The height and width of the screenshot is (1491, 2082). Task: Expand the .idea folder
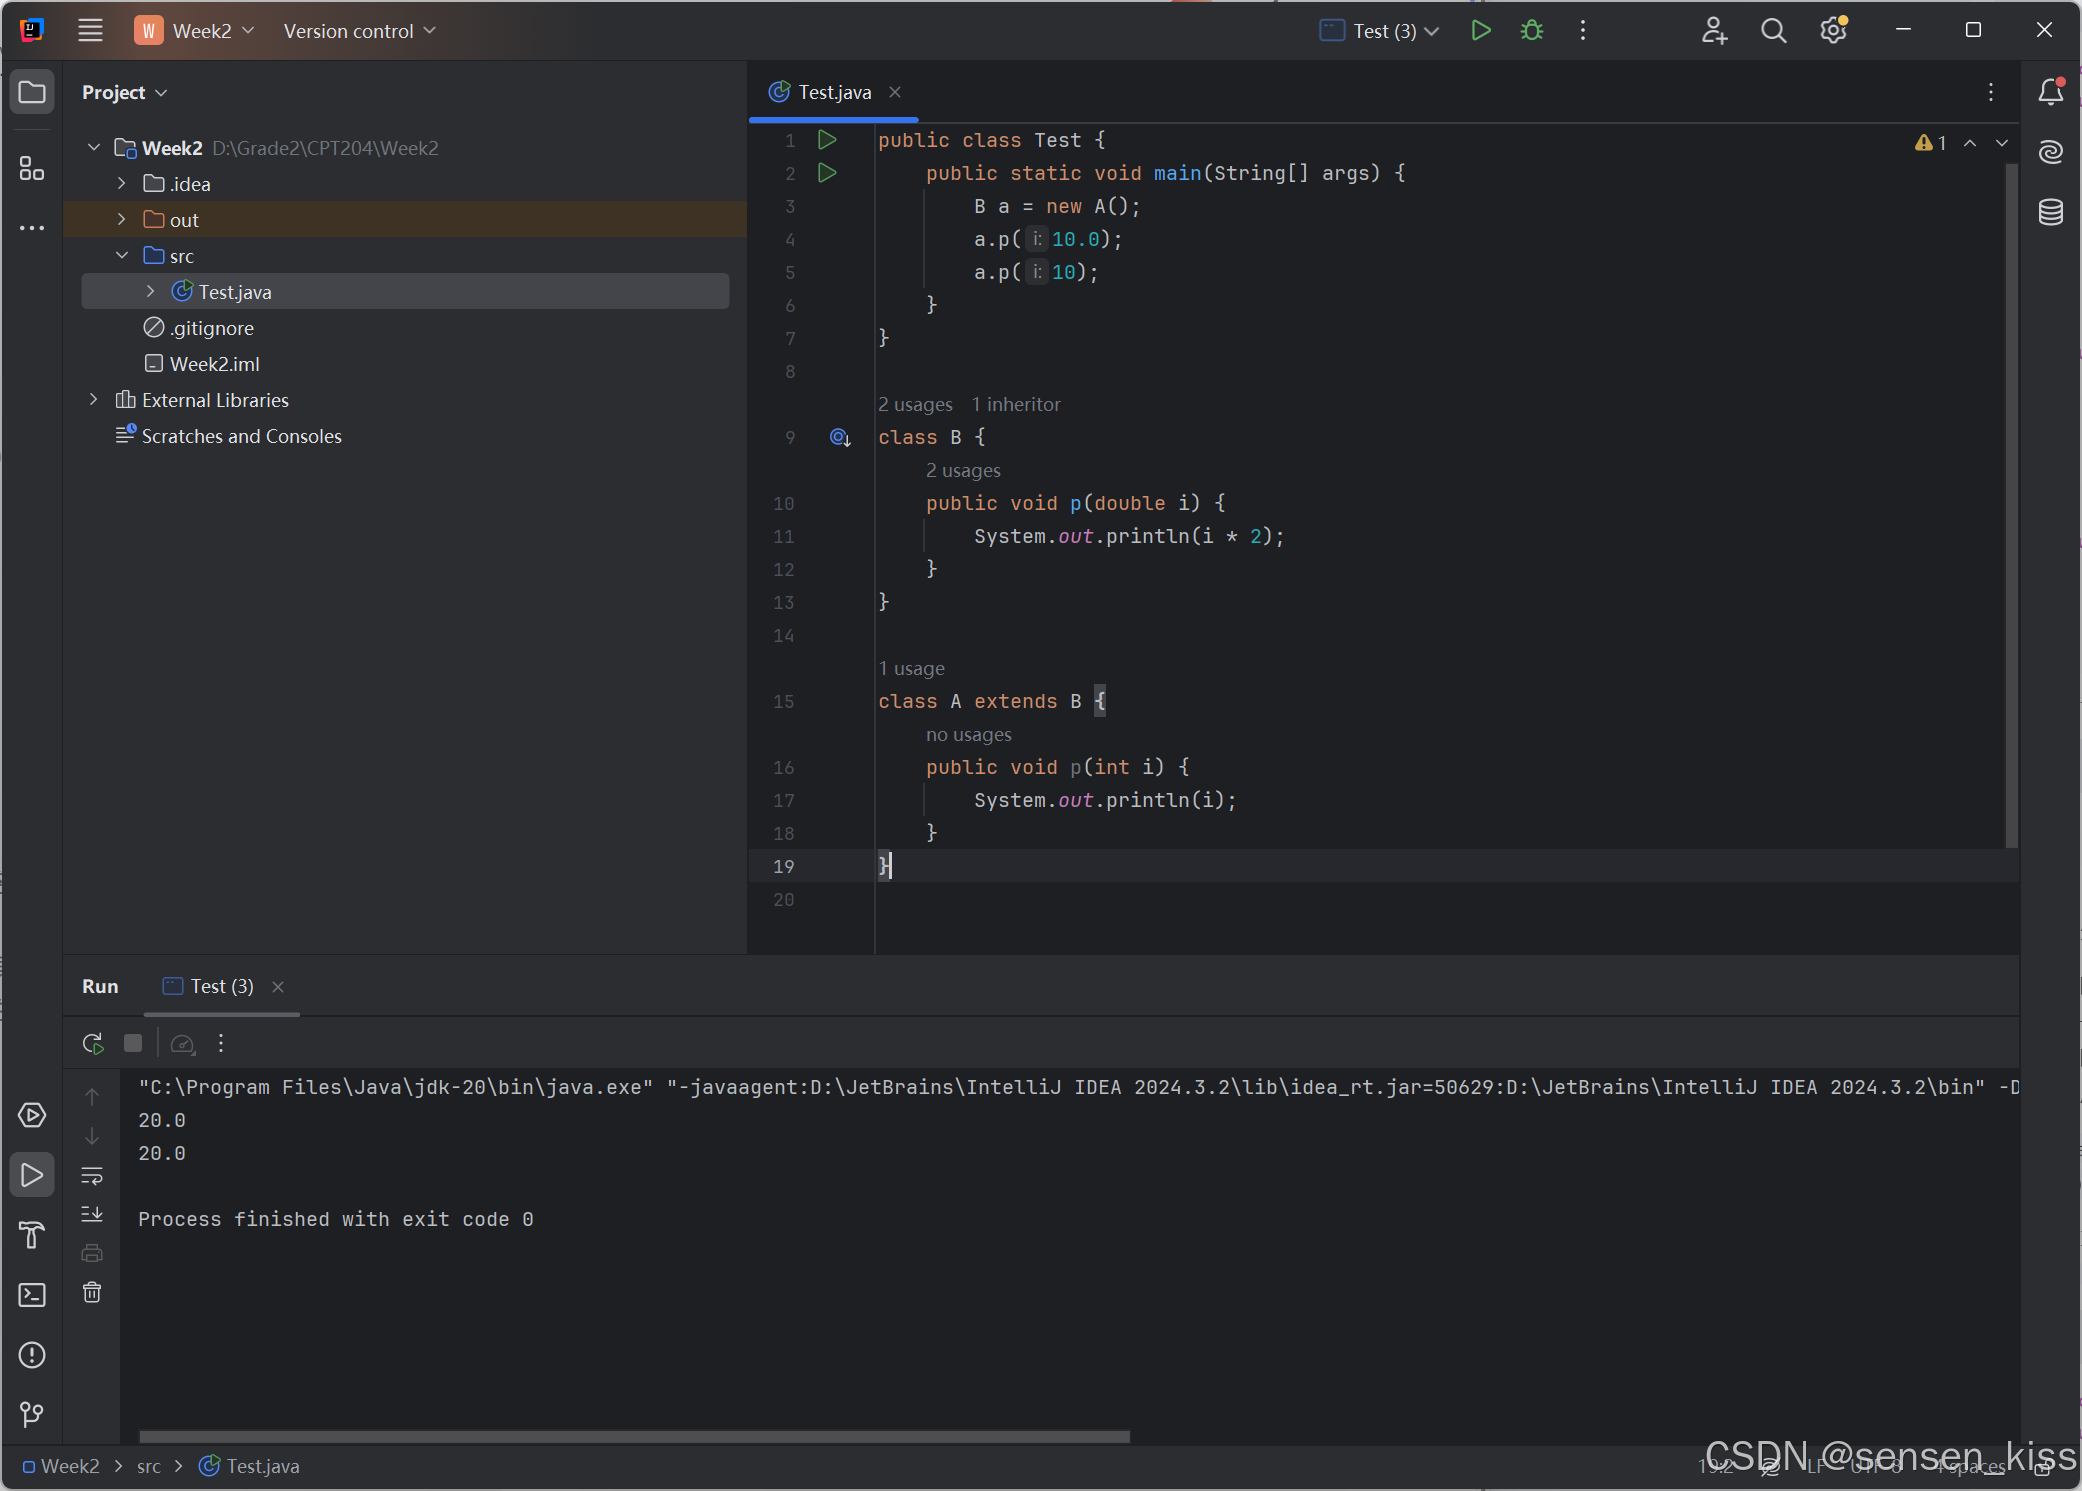(x=122, y=184)
